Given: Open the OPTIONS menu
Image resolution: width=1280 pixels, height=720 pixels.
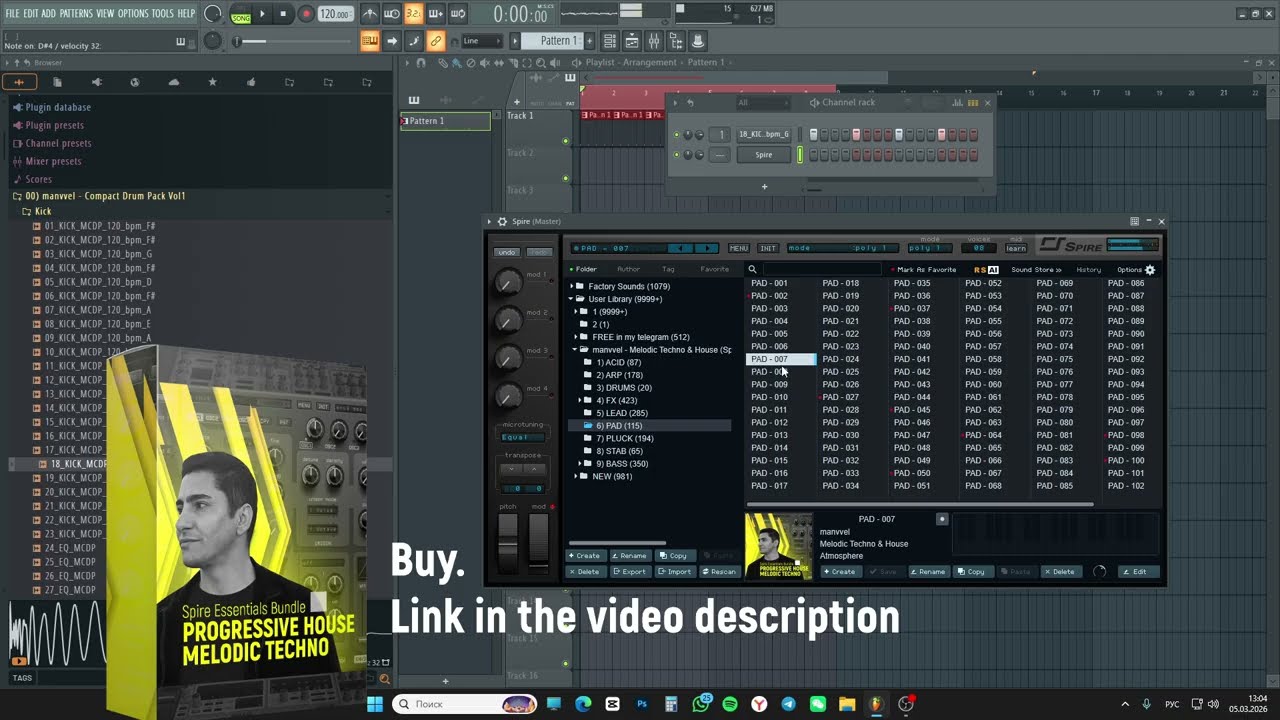Looking at the screenshot, I should (x=133, y=13).
